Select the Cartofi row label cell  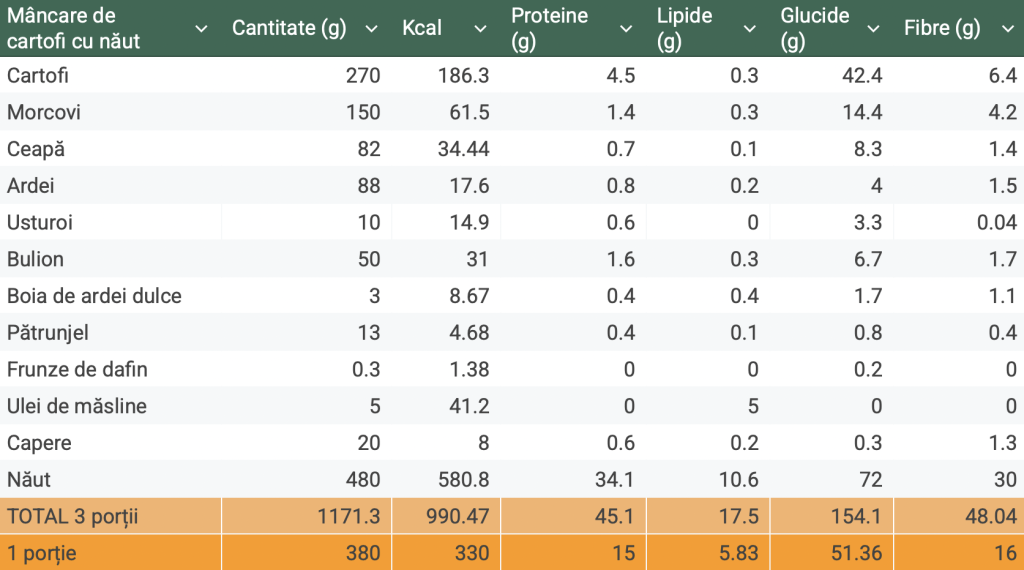pos(38,75)
